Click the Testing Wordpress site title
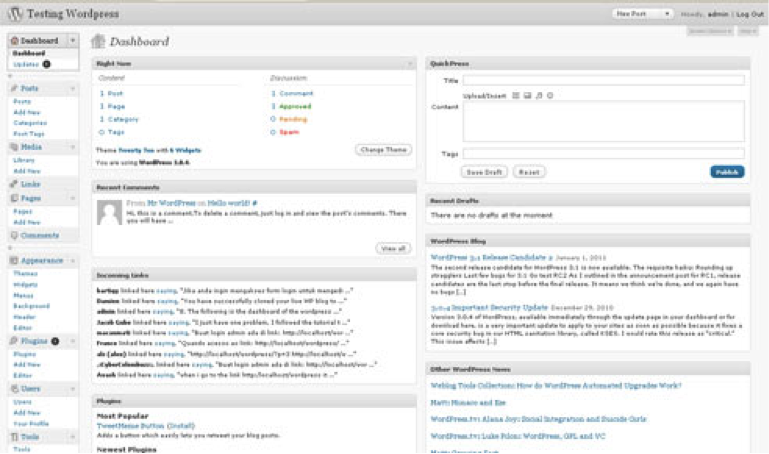The image size is (769, 454). (x=73, y=14)
